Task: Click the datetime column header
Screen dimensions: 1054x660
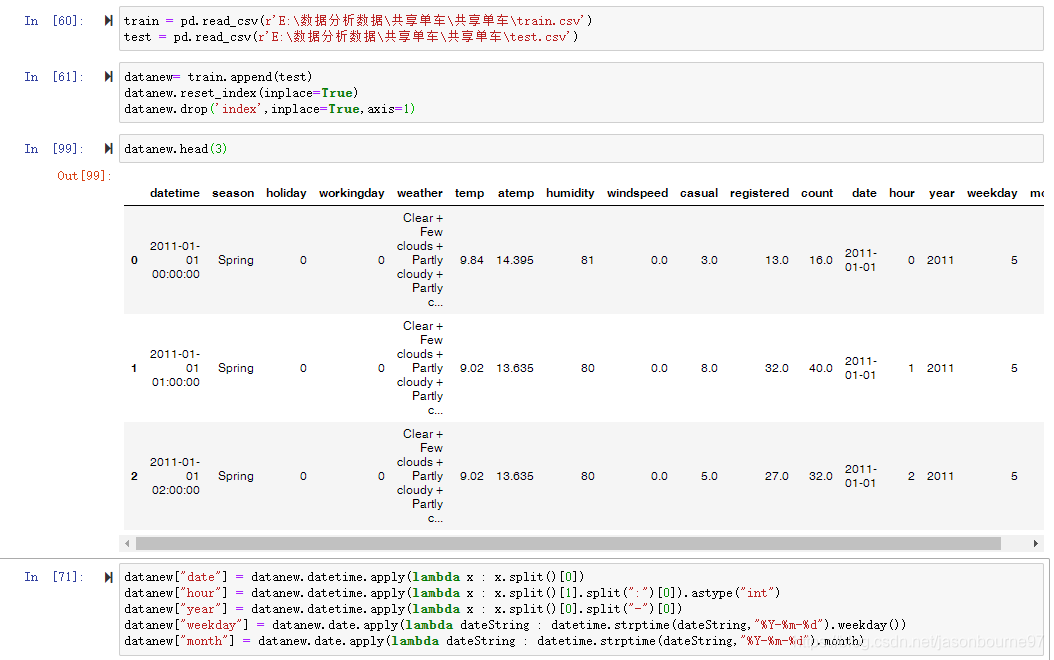Action: click(x=175, y=193)
